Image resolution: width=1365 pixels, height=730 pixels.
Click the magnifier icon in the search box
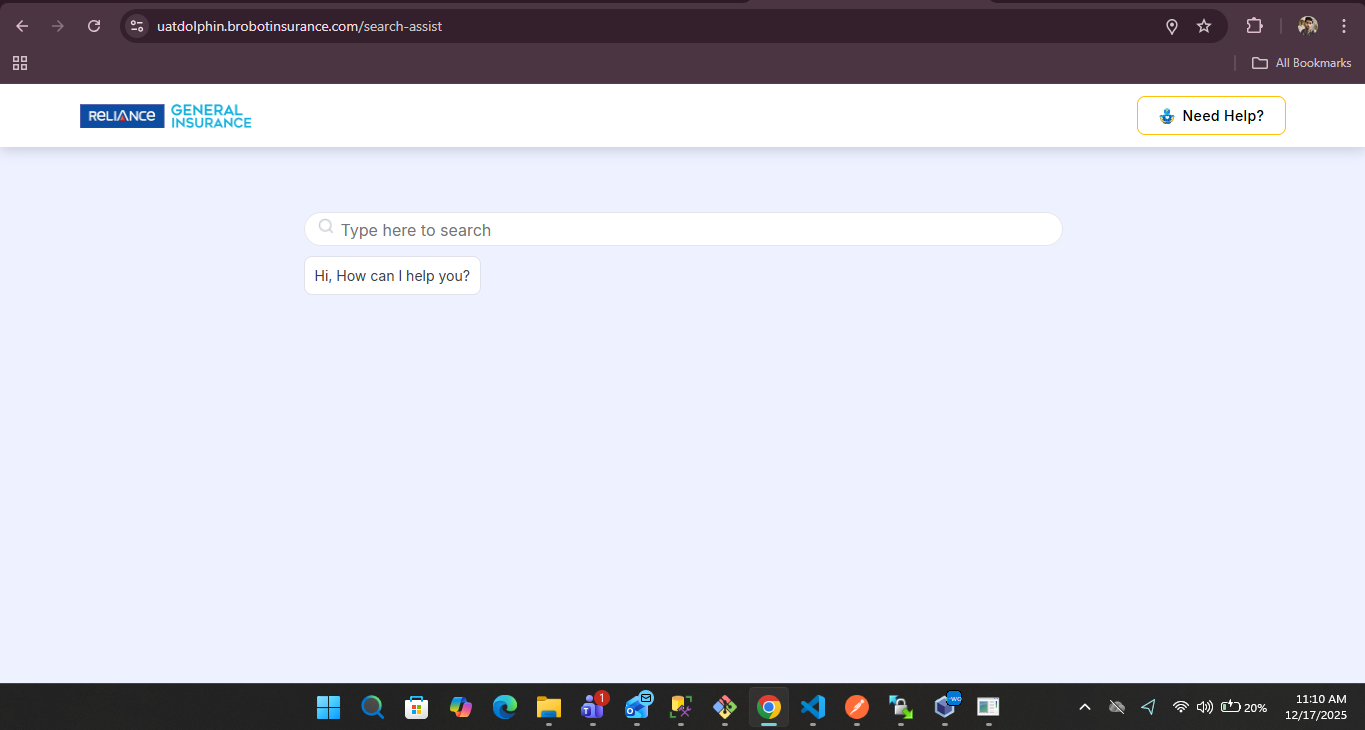[x=326, y=228]
